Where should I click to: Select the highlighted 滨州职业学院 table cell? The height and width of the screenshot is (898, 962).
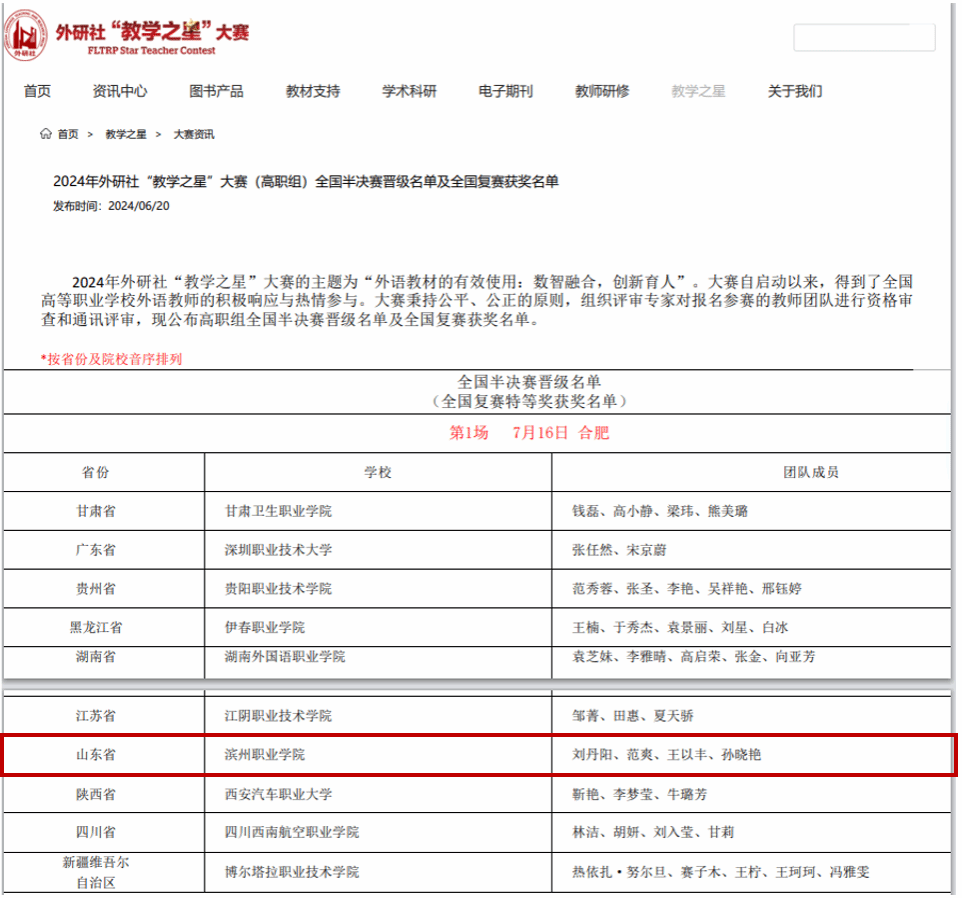point(265,755)
